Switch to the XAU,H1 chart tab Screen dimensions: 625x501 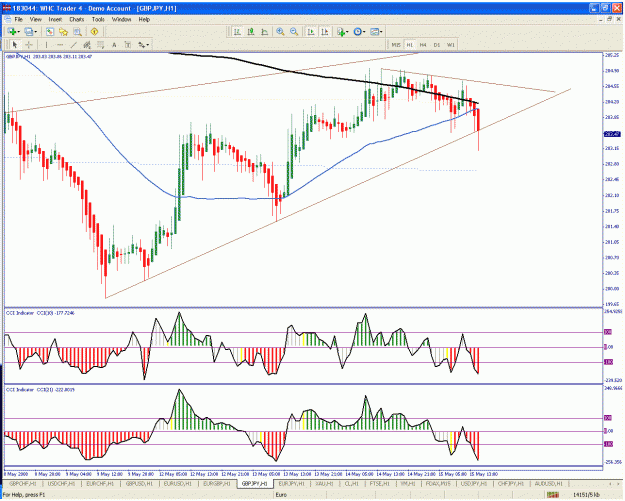pyautogui.click(x=324, y=483)
